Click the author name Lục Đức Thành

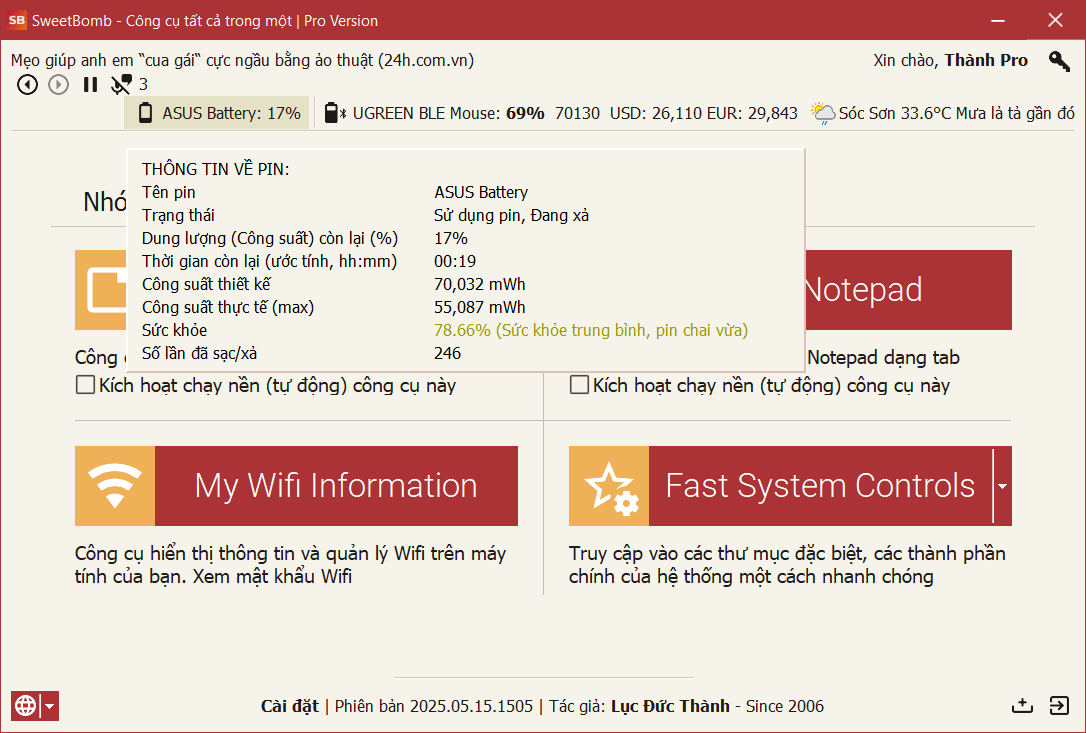(669, 706)
